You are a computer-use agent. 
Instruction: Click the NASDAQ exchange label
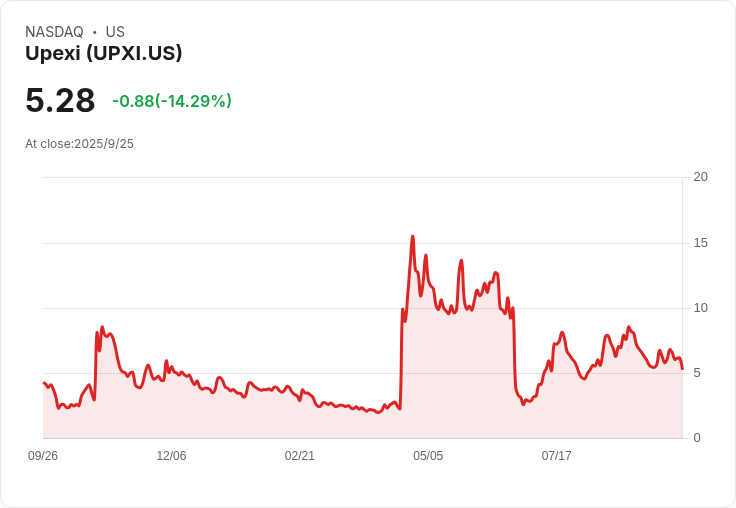click(54, 32)
